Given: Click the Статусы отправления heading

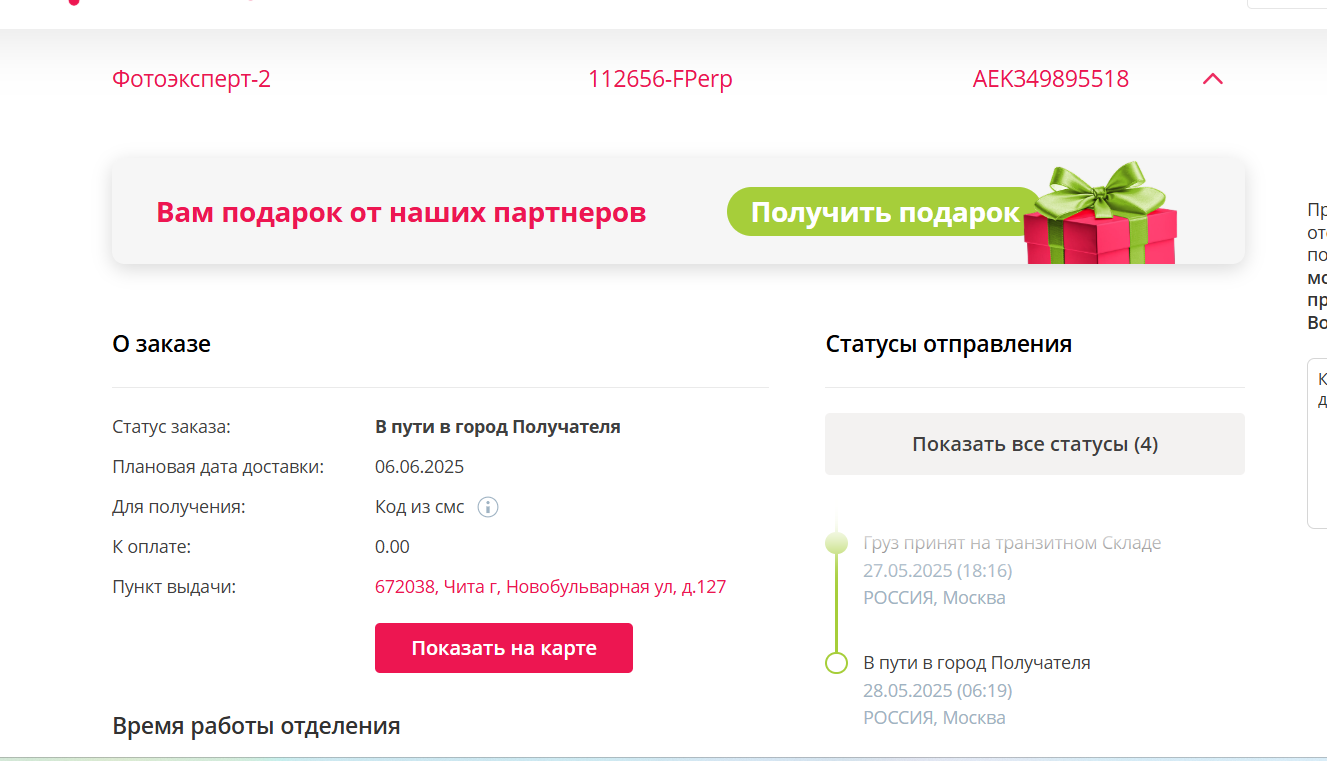Looking at the screenshot, I should pos(949,344).
